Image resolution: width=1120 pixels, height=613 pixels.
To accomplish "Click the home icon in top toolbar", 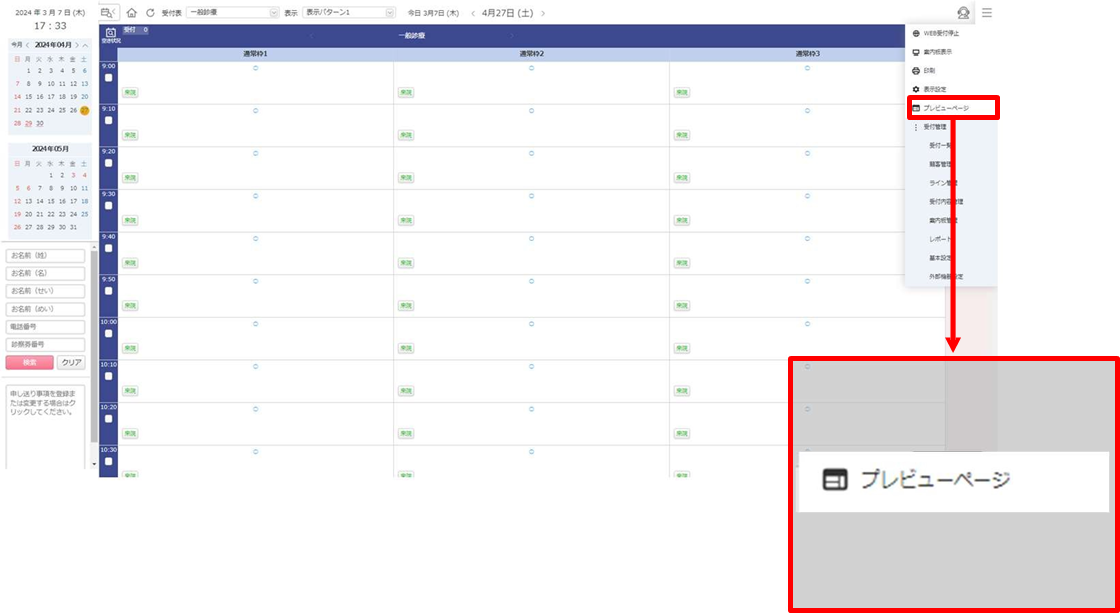I will (x=131, y=13).
